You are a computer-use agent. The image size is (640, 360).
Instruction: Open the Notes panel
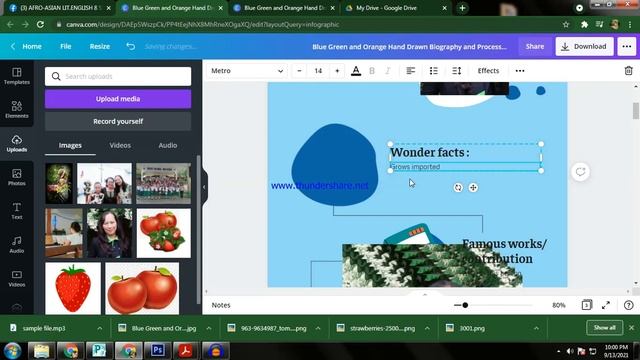221,305
